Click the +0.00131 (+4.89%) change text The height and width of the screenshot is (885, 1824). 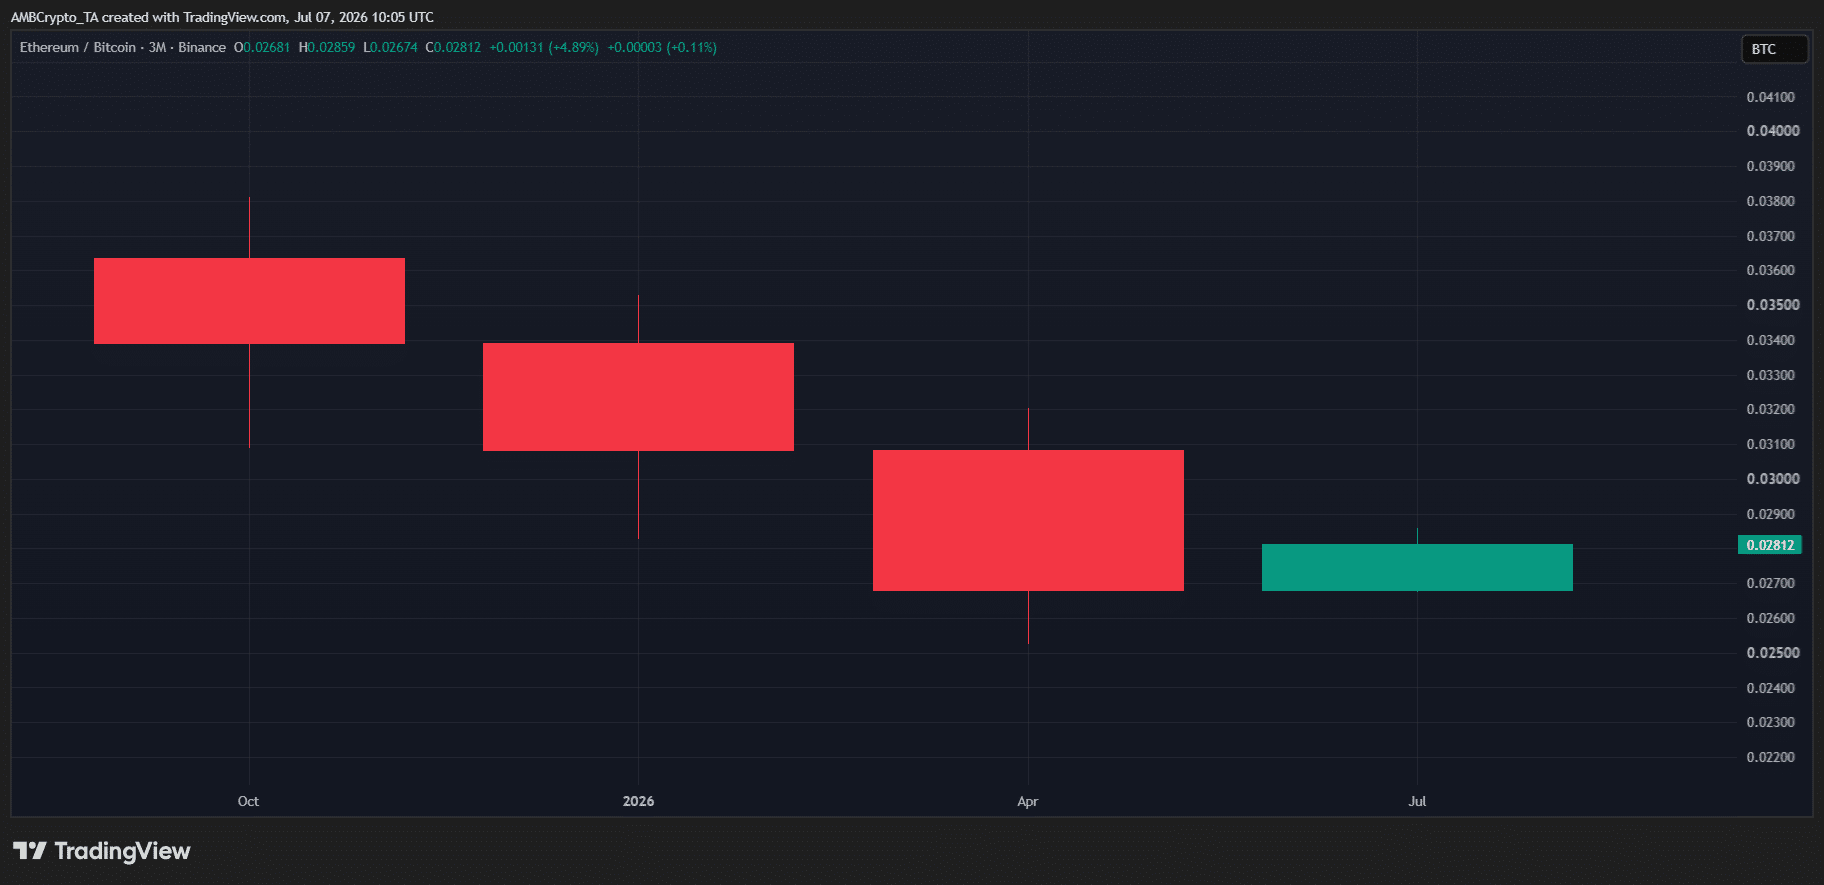[544, 47]
